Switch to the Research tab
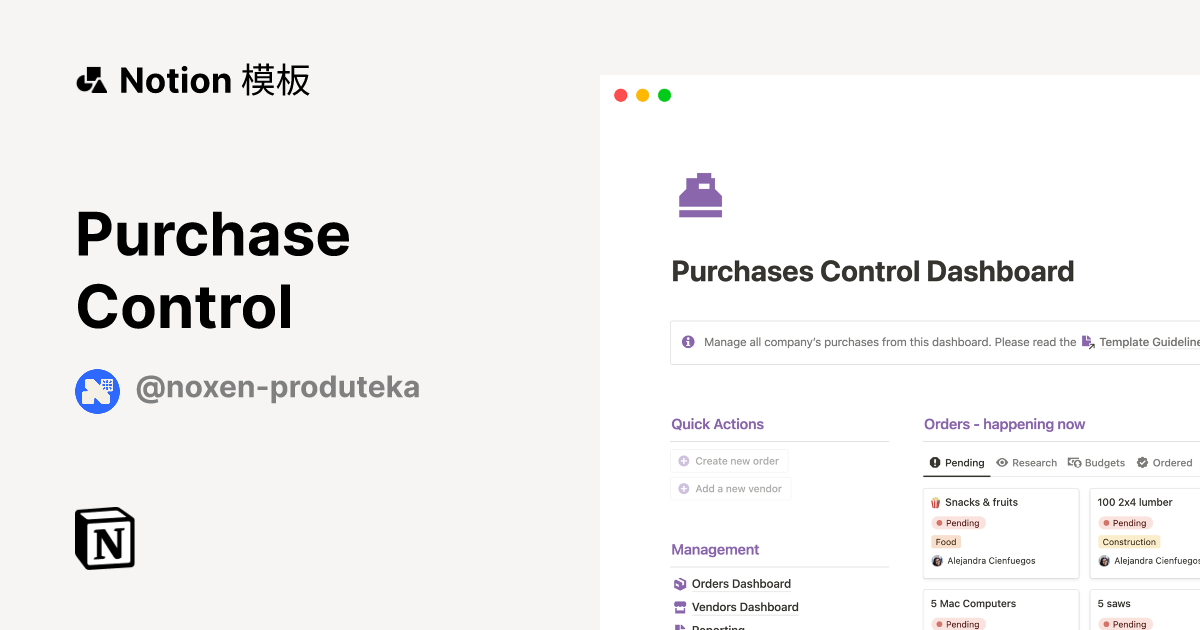Viewport: 1200px width, 630px height. click(1026, 462)
